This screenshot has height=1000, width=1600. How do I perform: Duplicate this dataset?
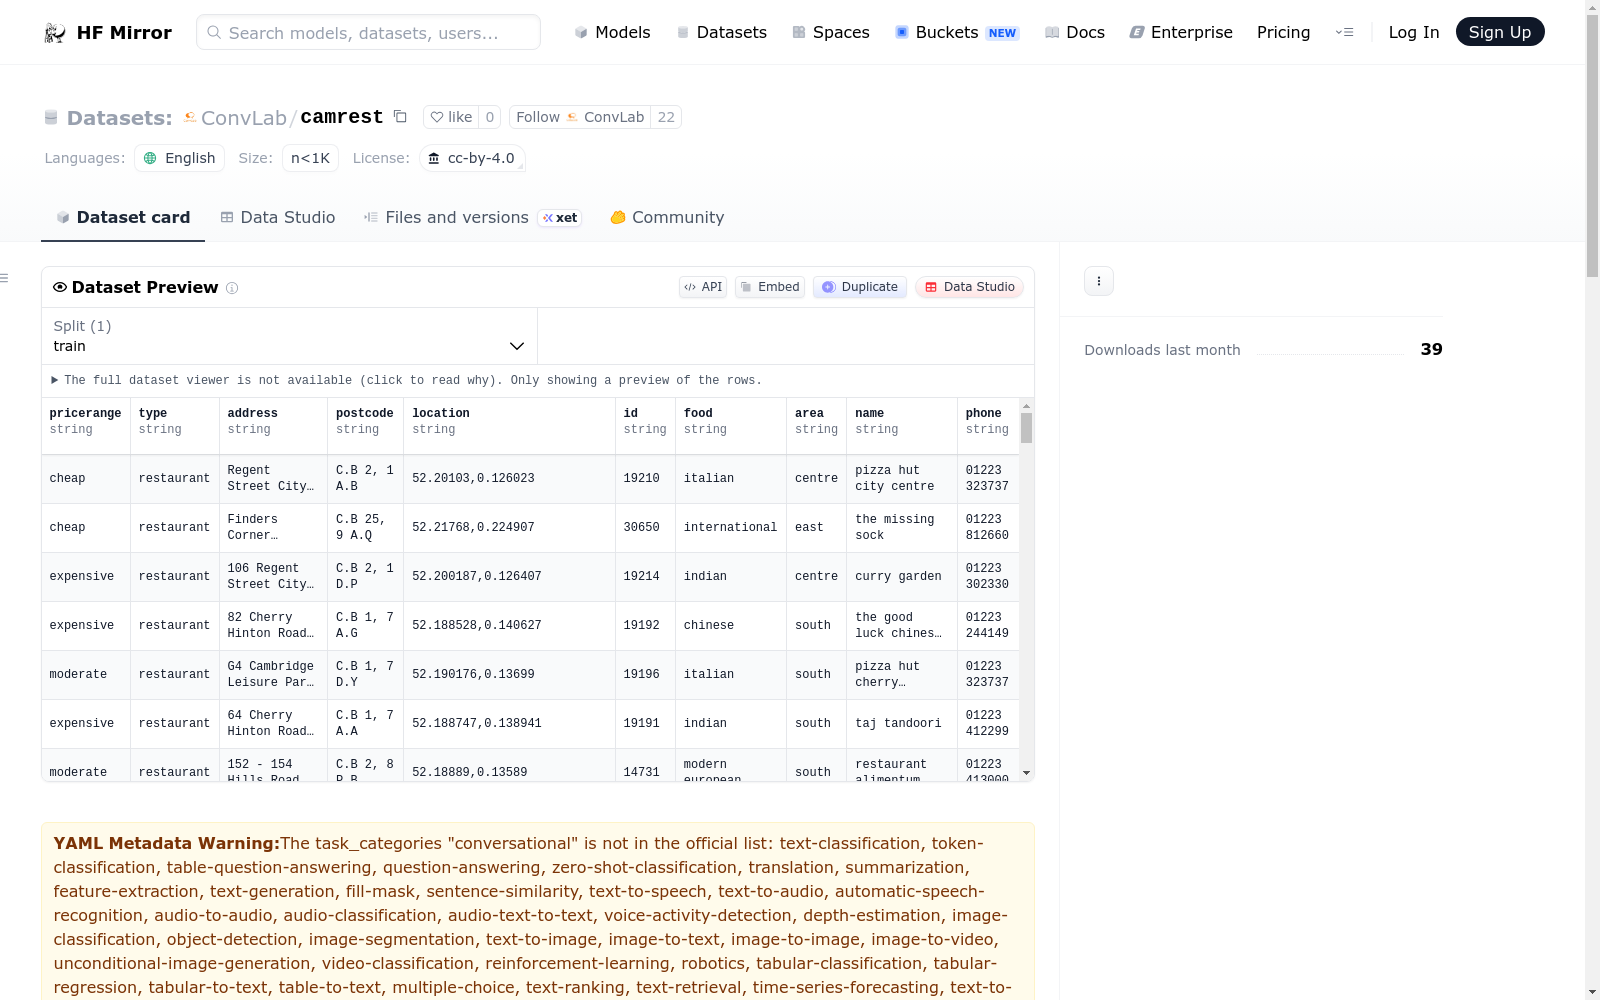pos(860,287)
